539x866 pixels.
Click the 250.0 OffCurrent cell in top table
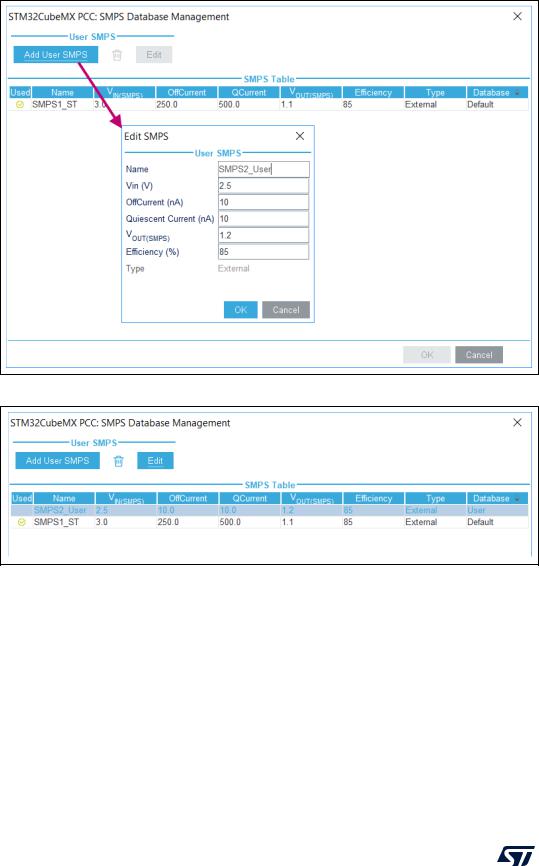(x=167, y=104)
